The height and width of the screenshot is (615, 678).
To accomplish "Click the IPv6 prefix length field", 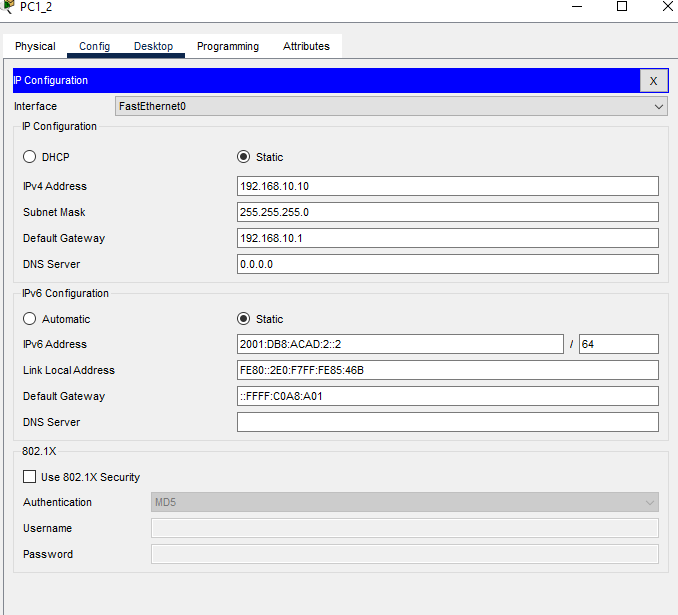I will [618, 344].
